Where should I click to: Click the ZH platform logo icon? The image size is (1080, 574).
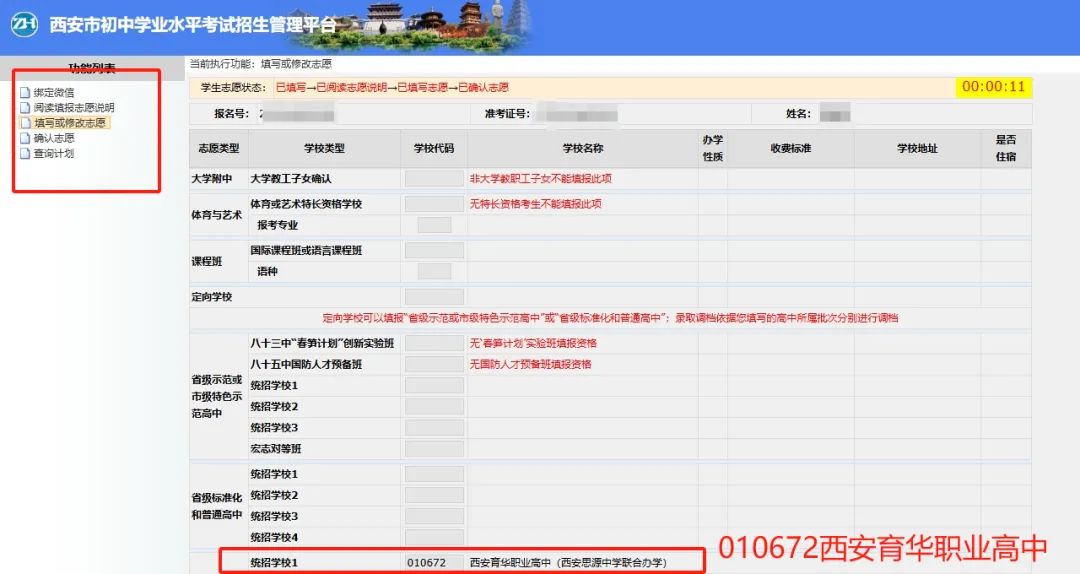24,25
